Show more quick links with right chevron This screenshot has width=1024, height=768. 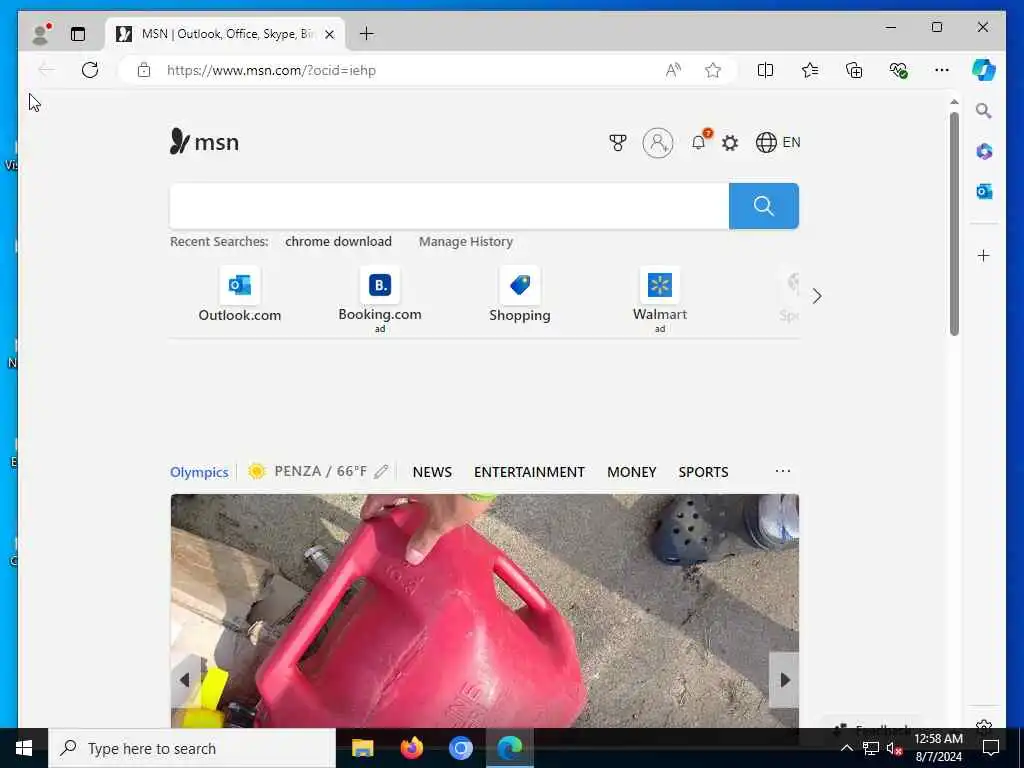pos(817,296)
